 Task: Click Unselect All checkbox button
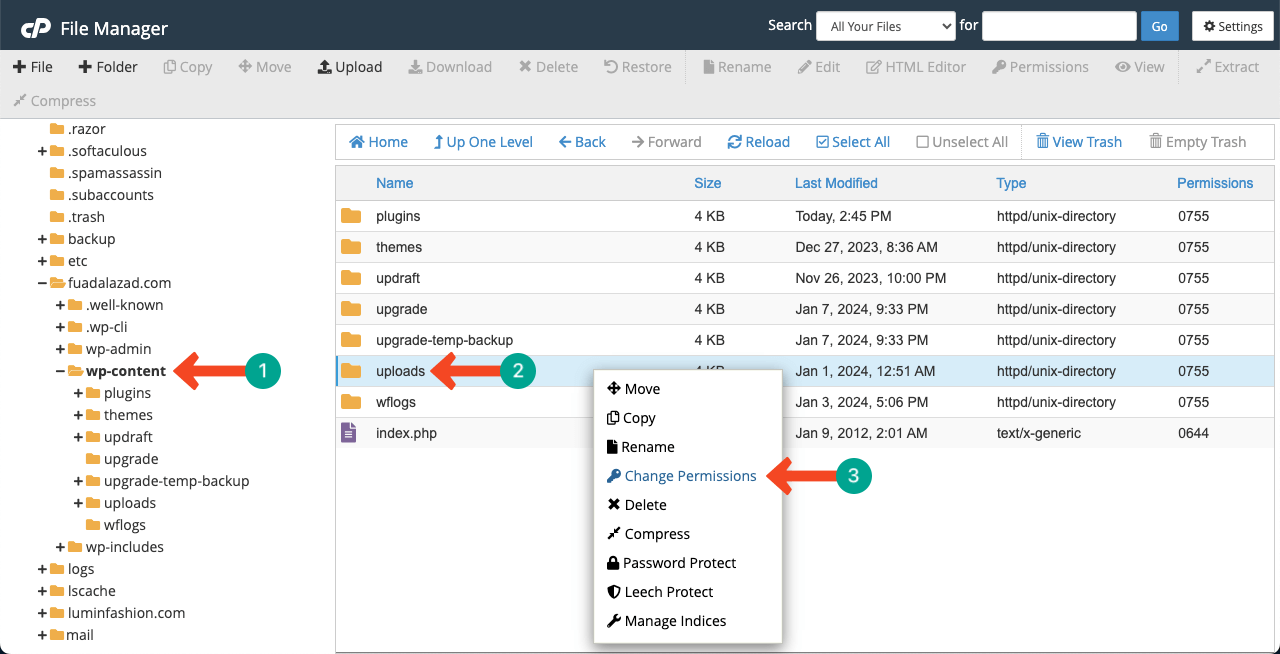coord(962,142)
